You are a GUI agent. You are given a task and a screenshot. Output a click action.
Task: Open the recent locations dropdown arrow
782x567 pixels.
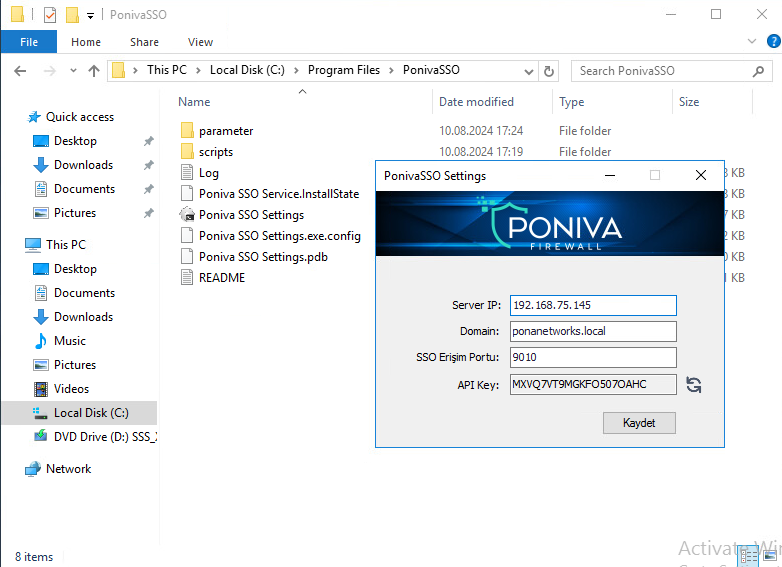(73, 71)
